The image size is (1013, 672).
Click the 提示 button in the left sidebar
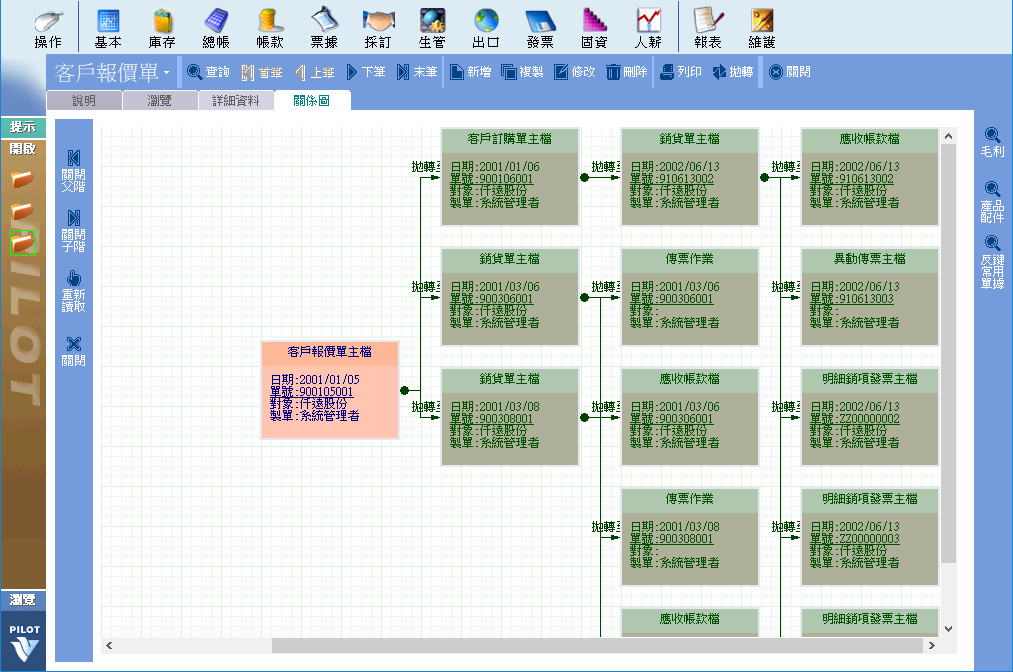click(22, 127)
